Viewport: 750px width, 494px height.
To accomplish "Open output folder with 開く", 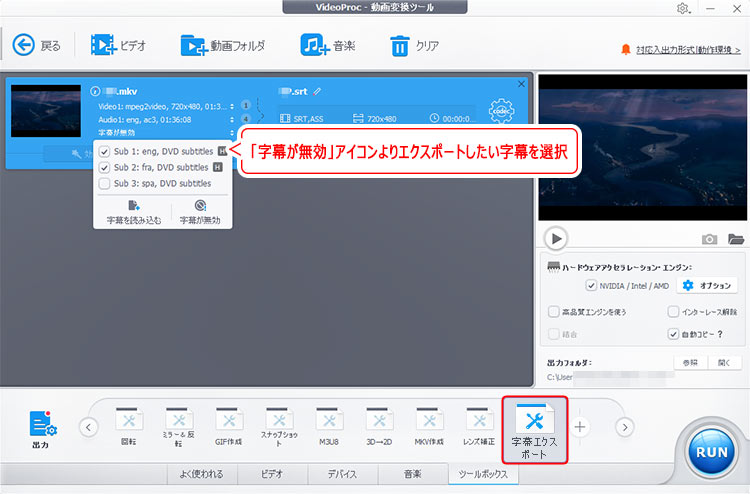I will click(x=725, y=362).
